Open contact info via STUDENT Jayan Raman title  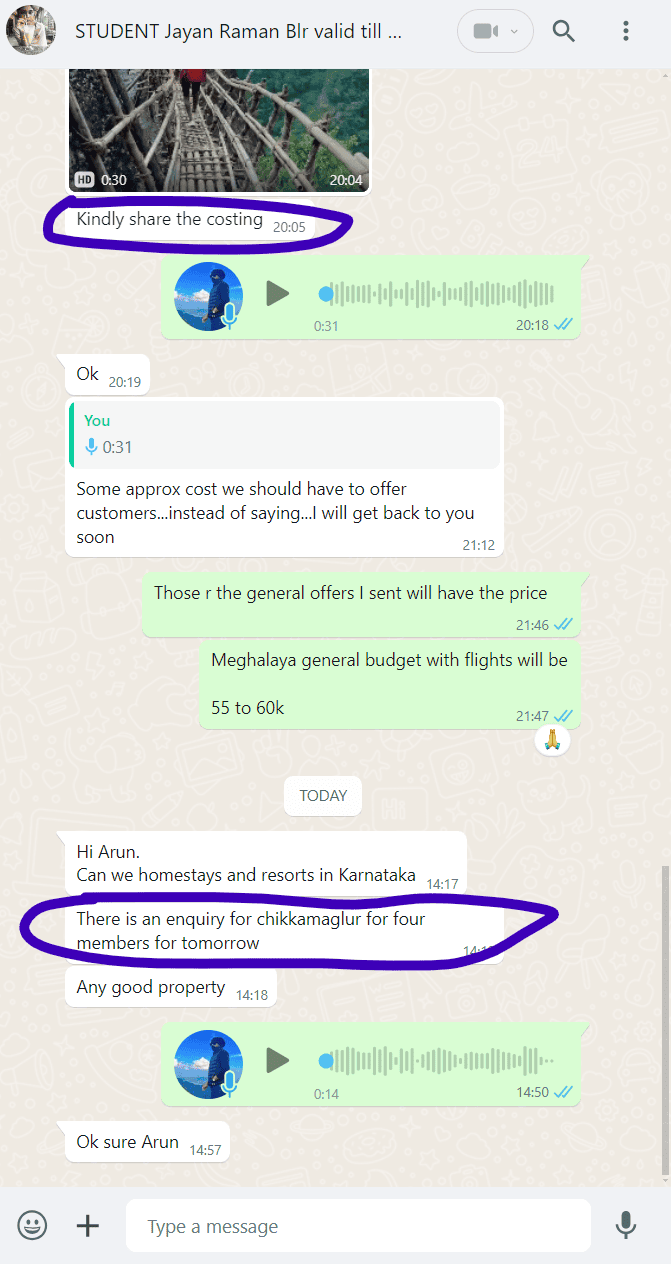[x=239, y=31]
